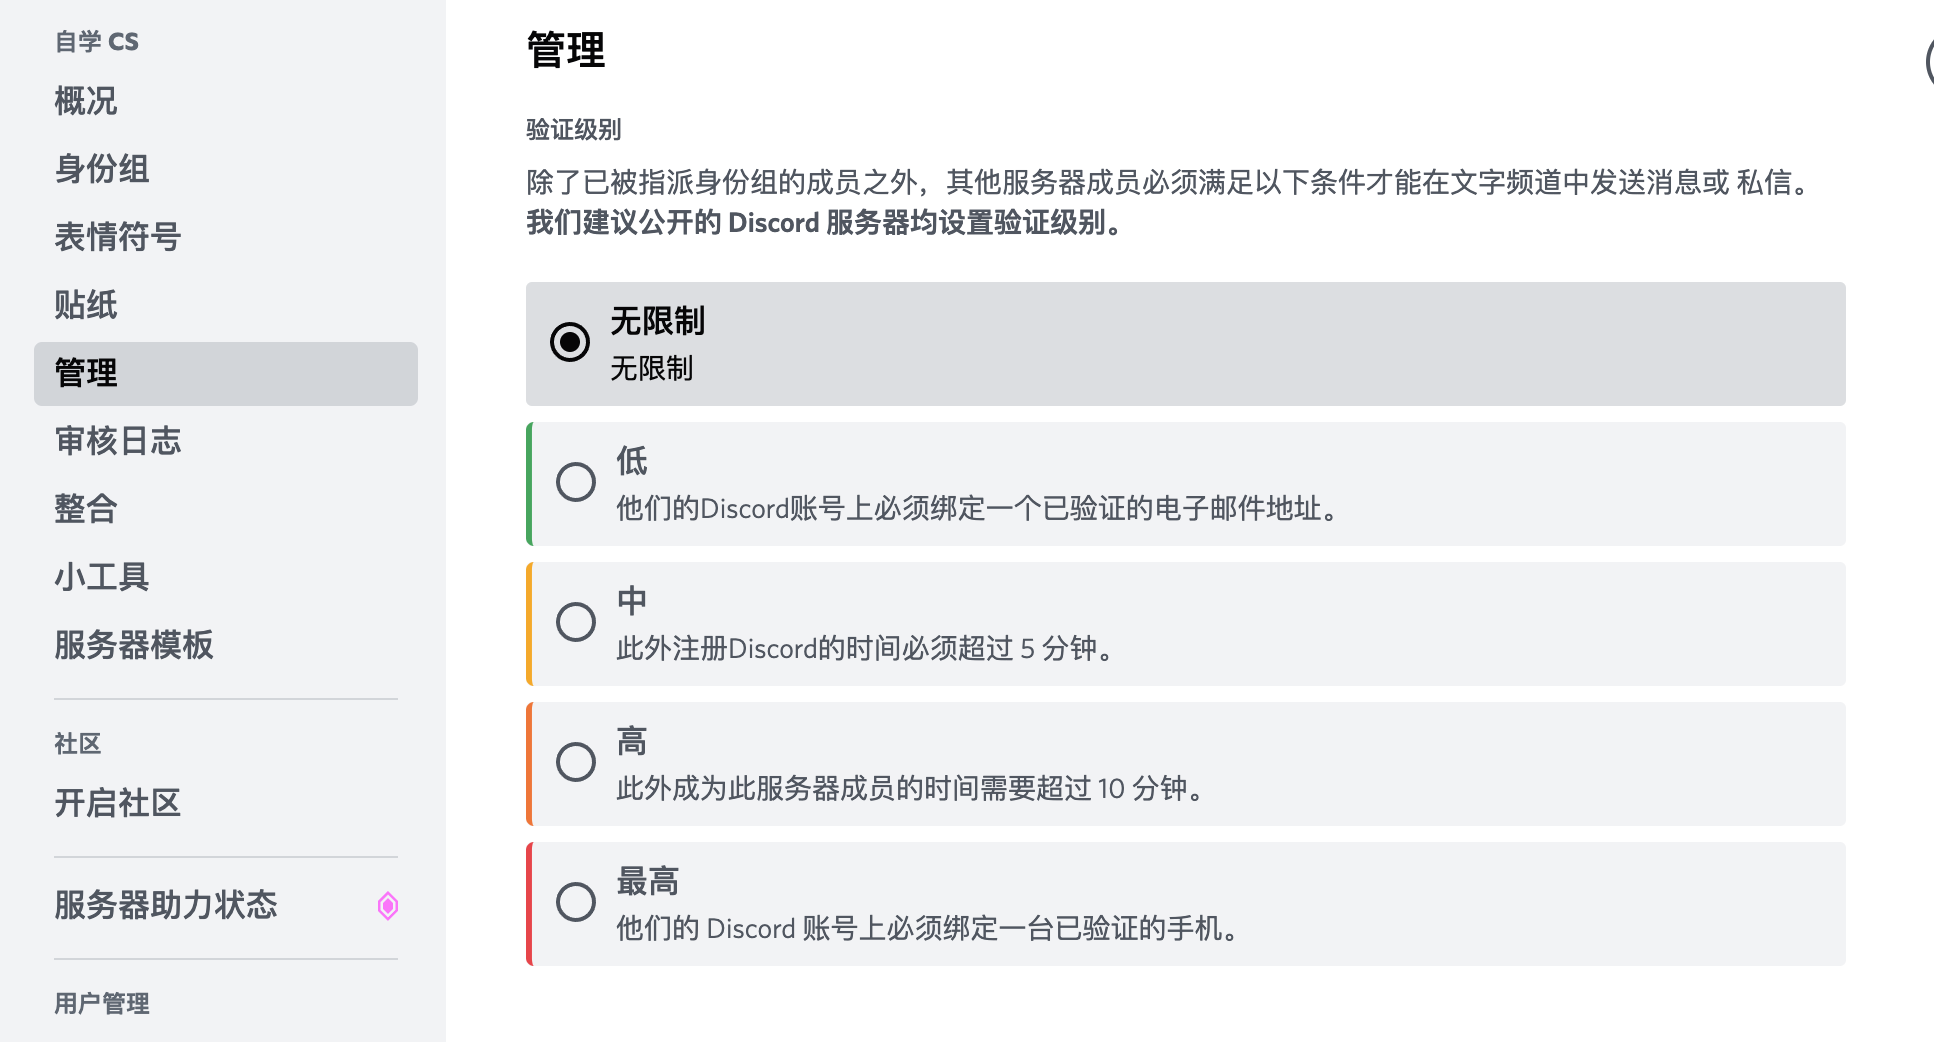Go to 身份组 in the sidebar
1934x1042 pixels.
coord(102,169)
